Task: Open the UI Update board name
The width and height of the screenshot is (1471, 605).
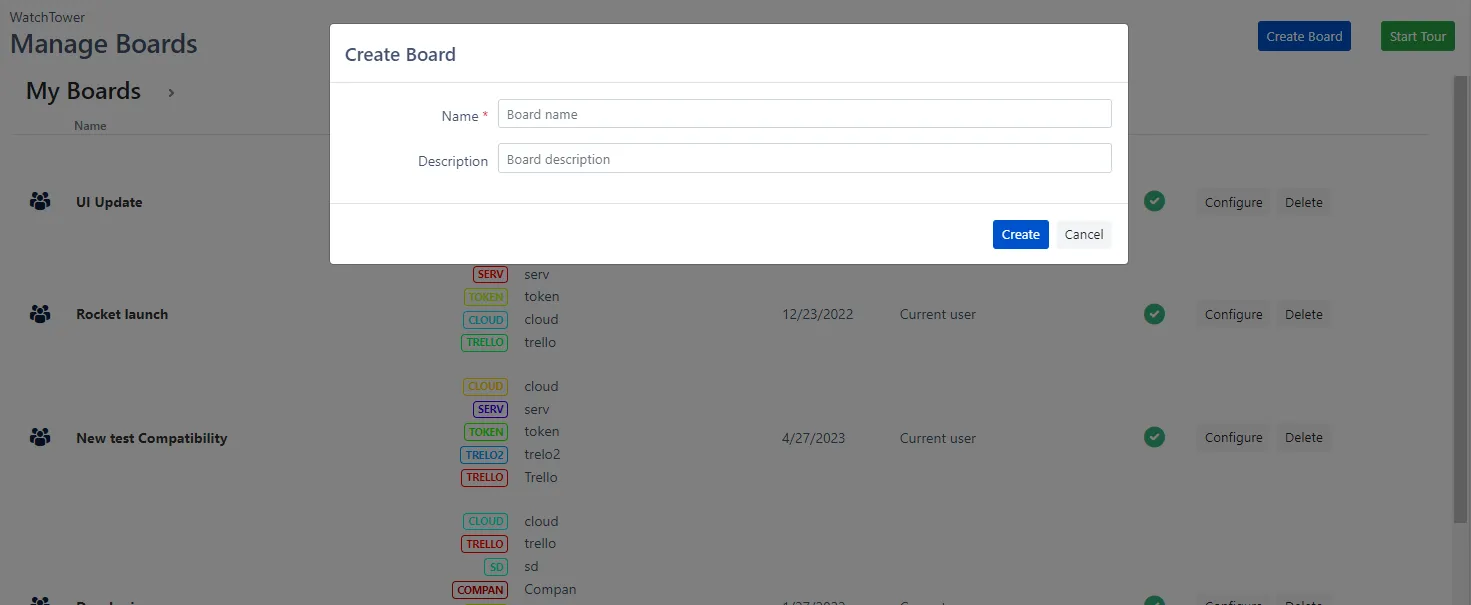Action: (109, 202)
